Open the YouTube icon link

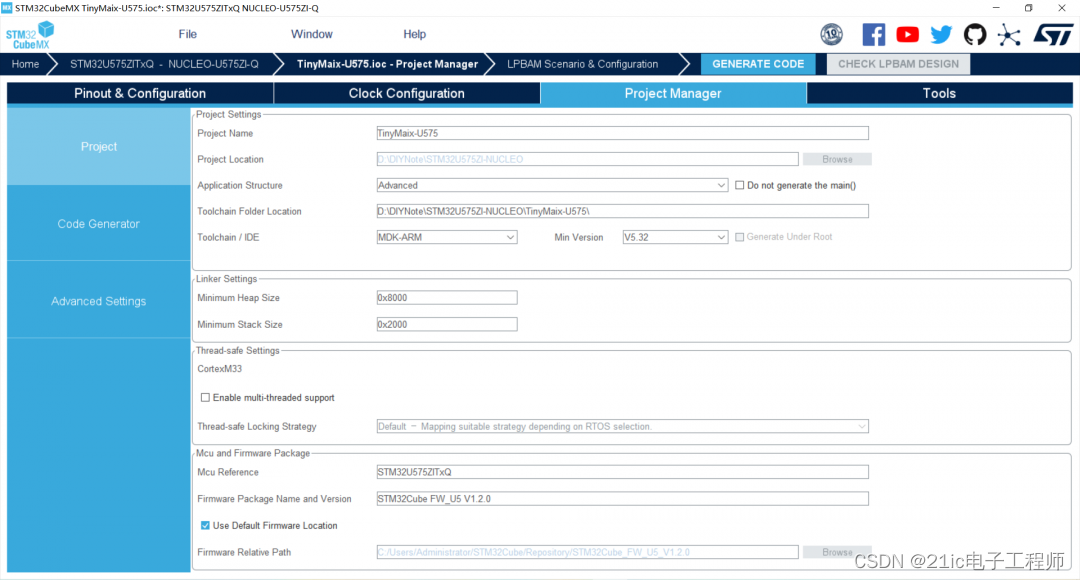pos(907,34)
